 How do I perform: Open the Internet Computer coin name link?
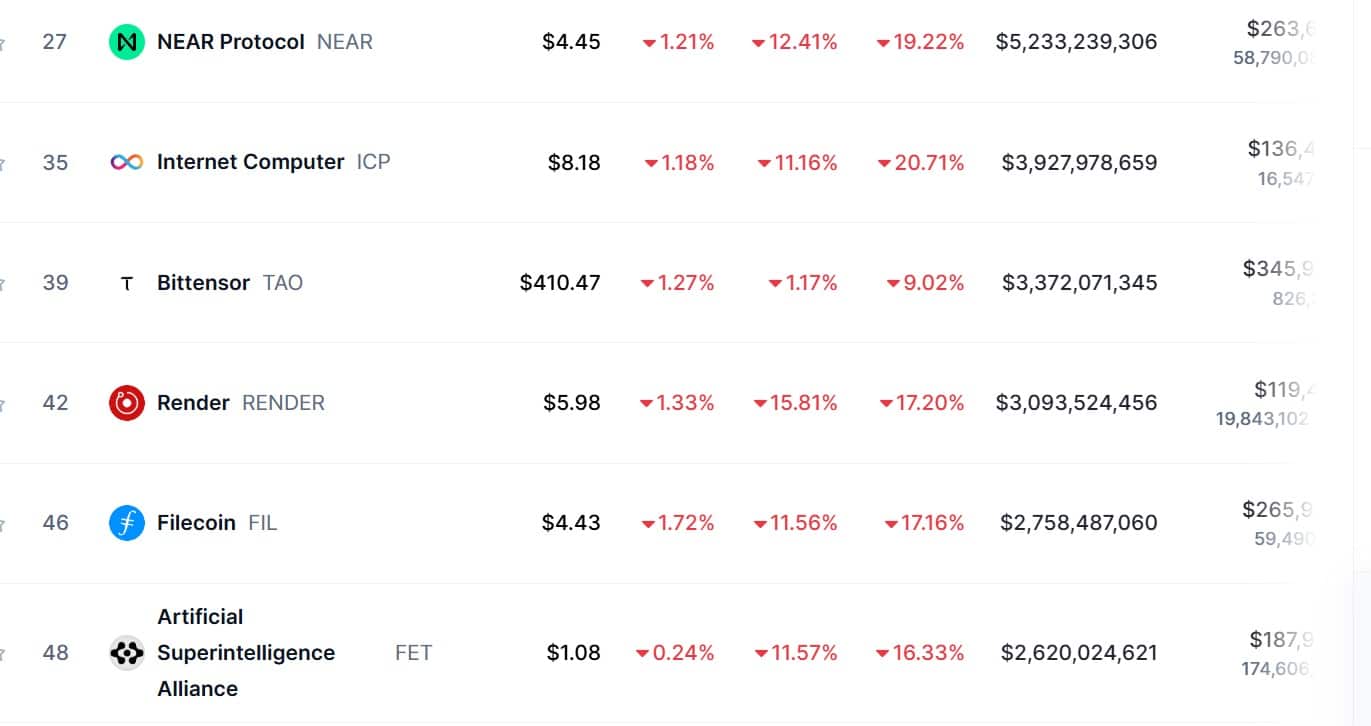(250, 162)
